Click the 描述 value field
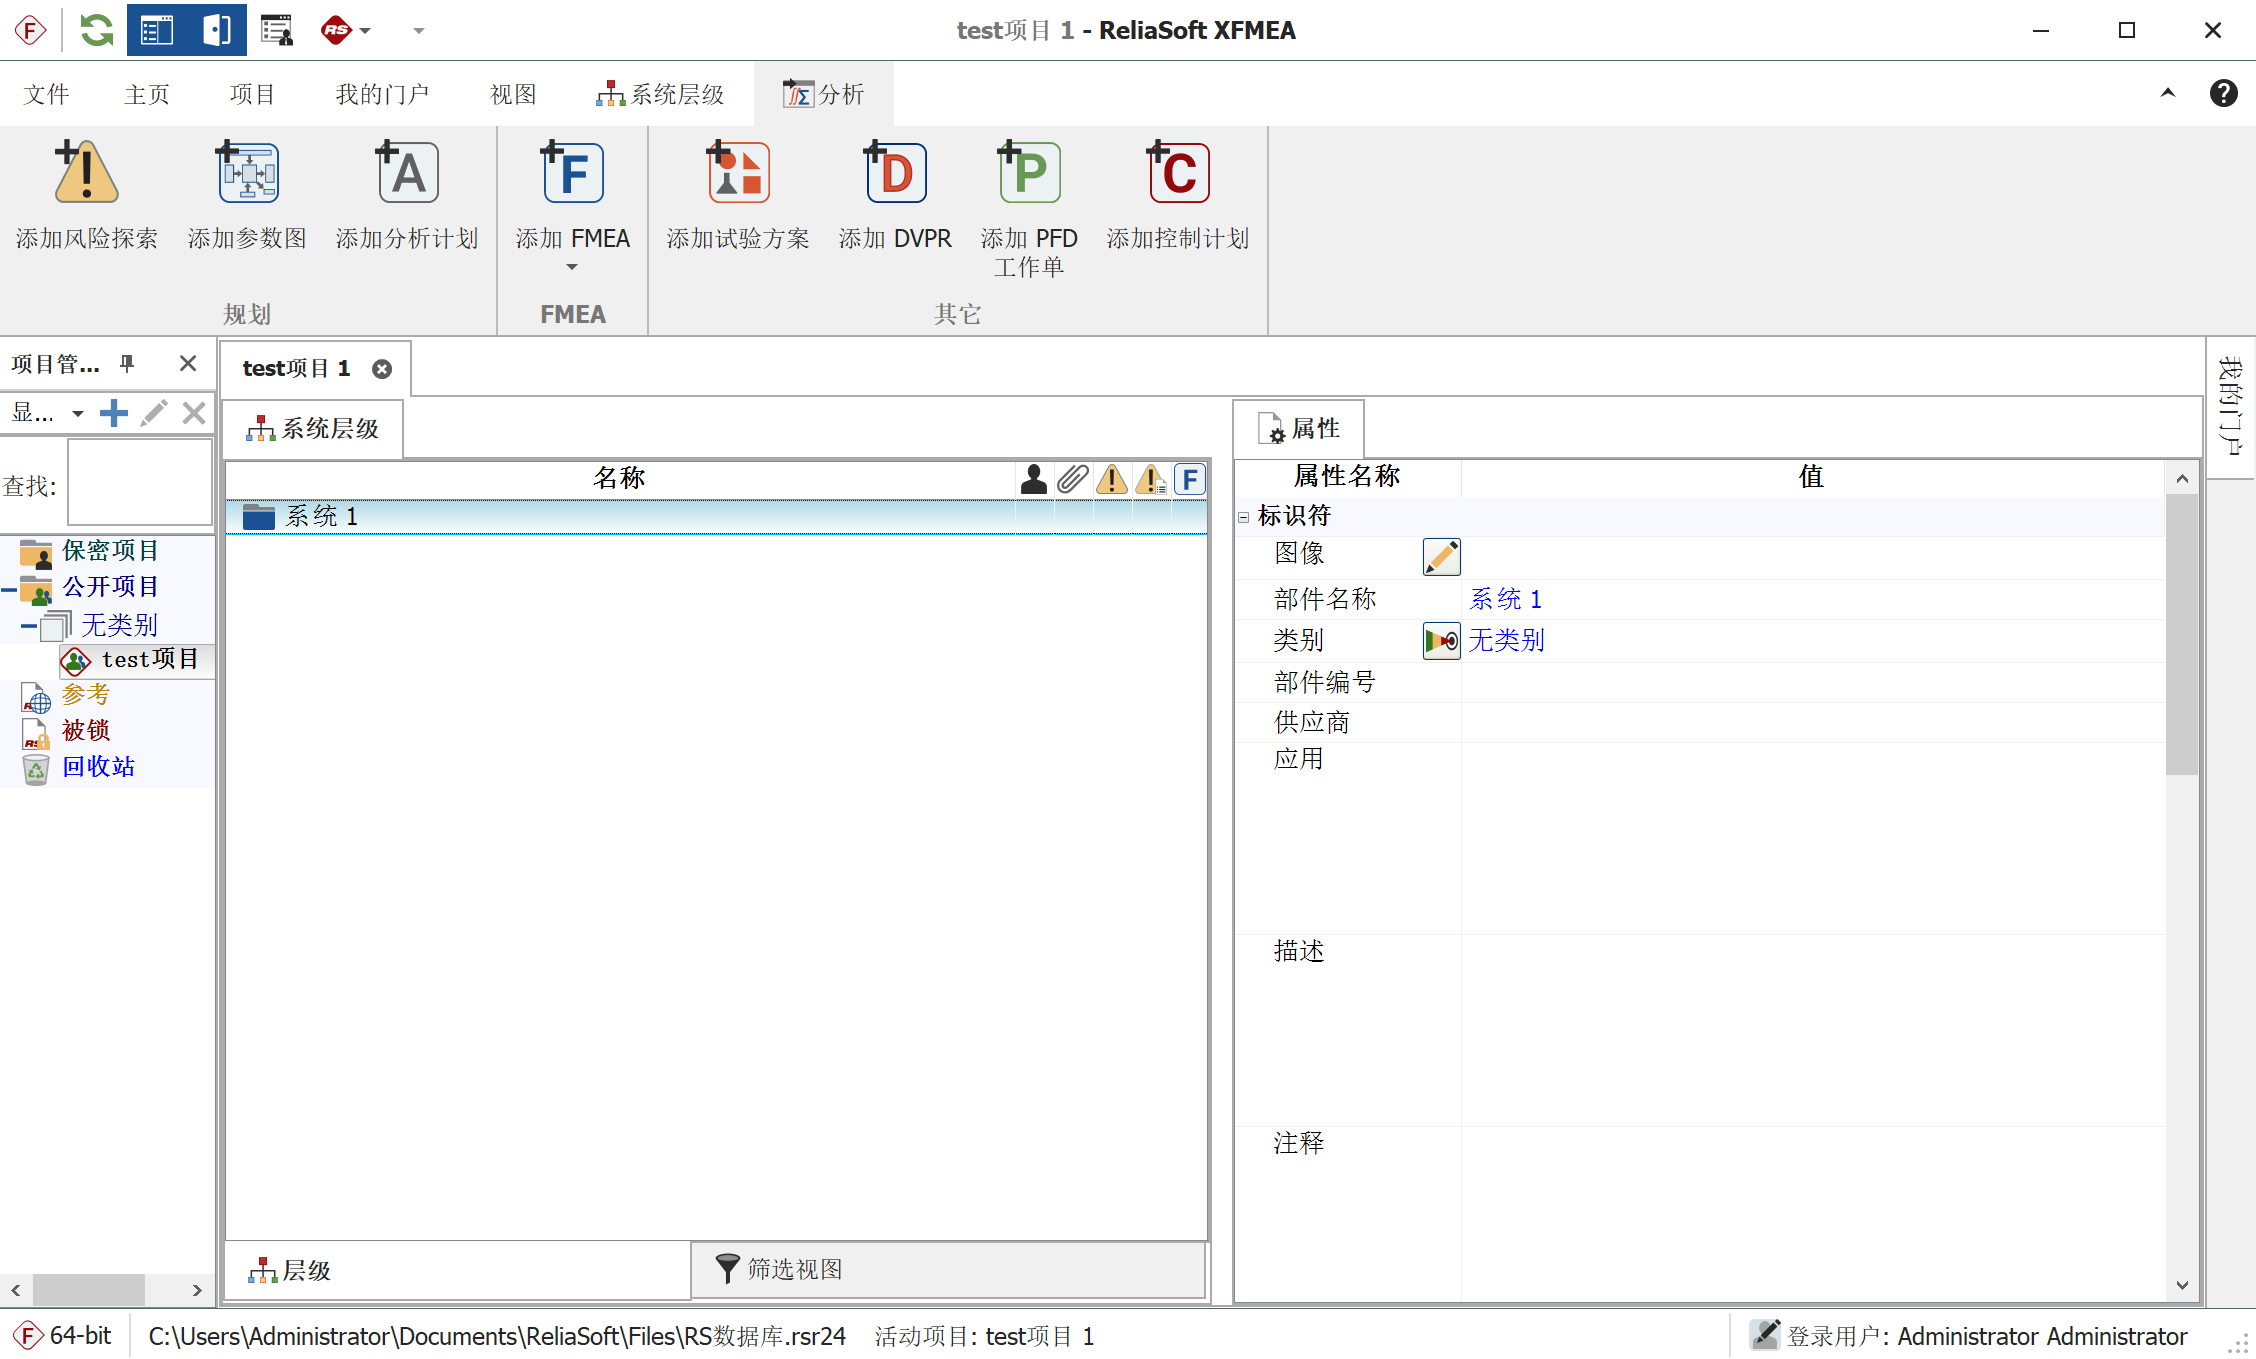The width and height of the screenshot is (2256, 1359). pyautogui.click(x=1813, y=1029)
